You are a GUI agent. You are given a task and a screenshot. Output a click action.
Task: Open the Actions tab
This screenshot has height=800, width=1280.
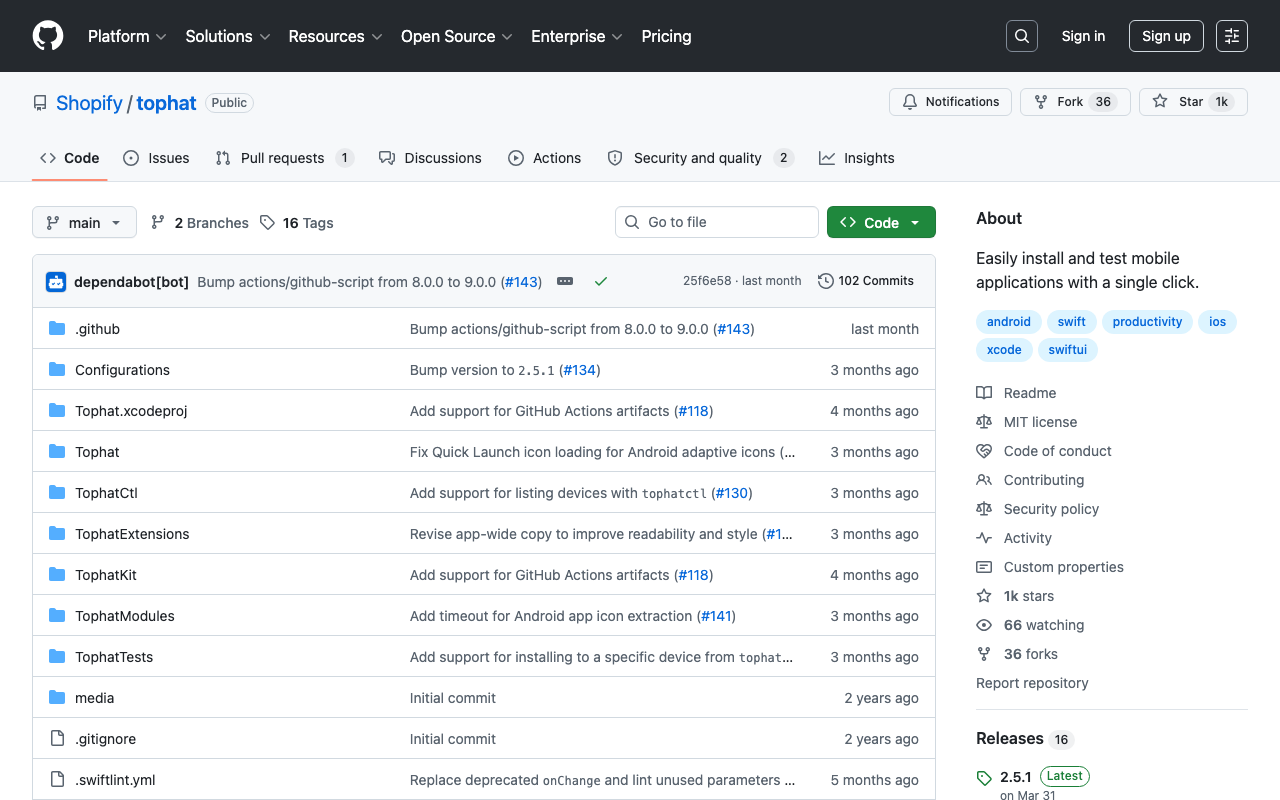tap(544, 158)
